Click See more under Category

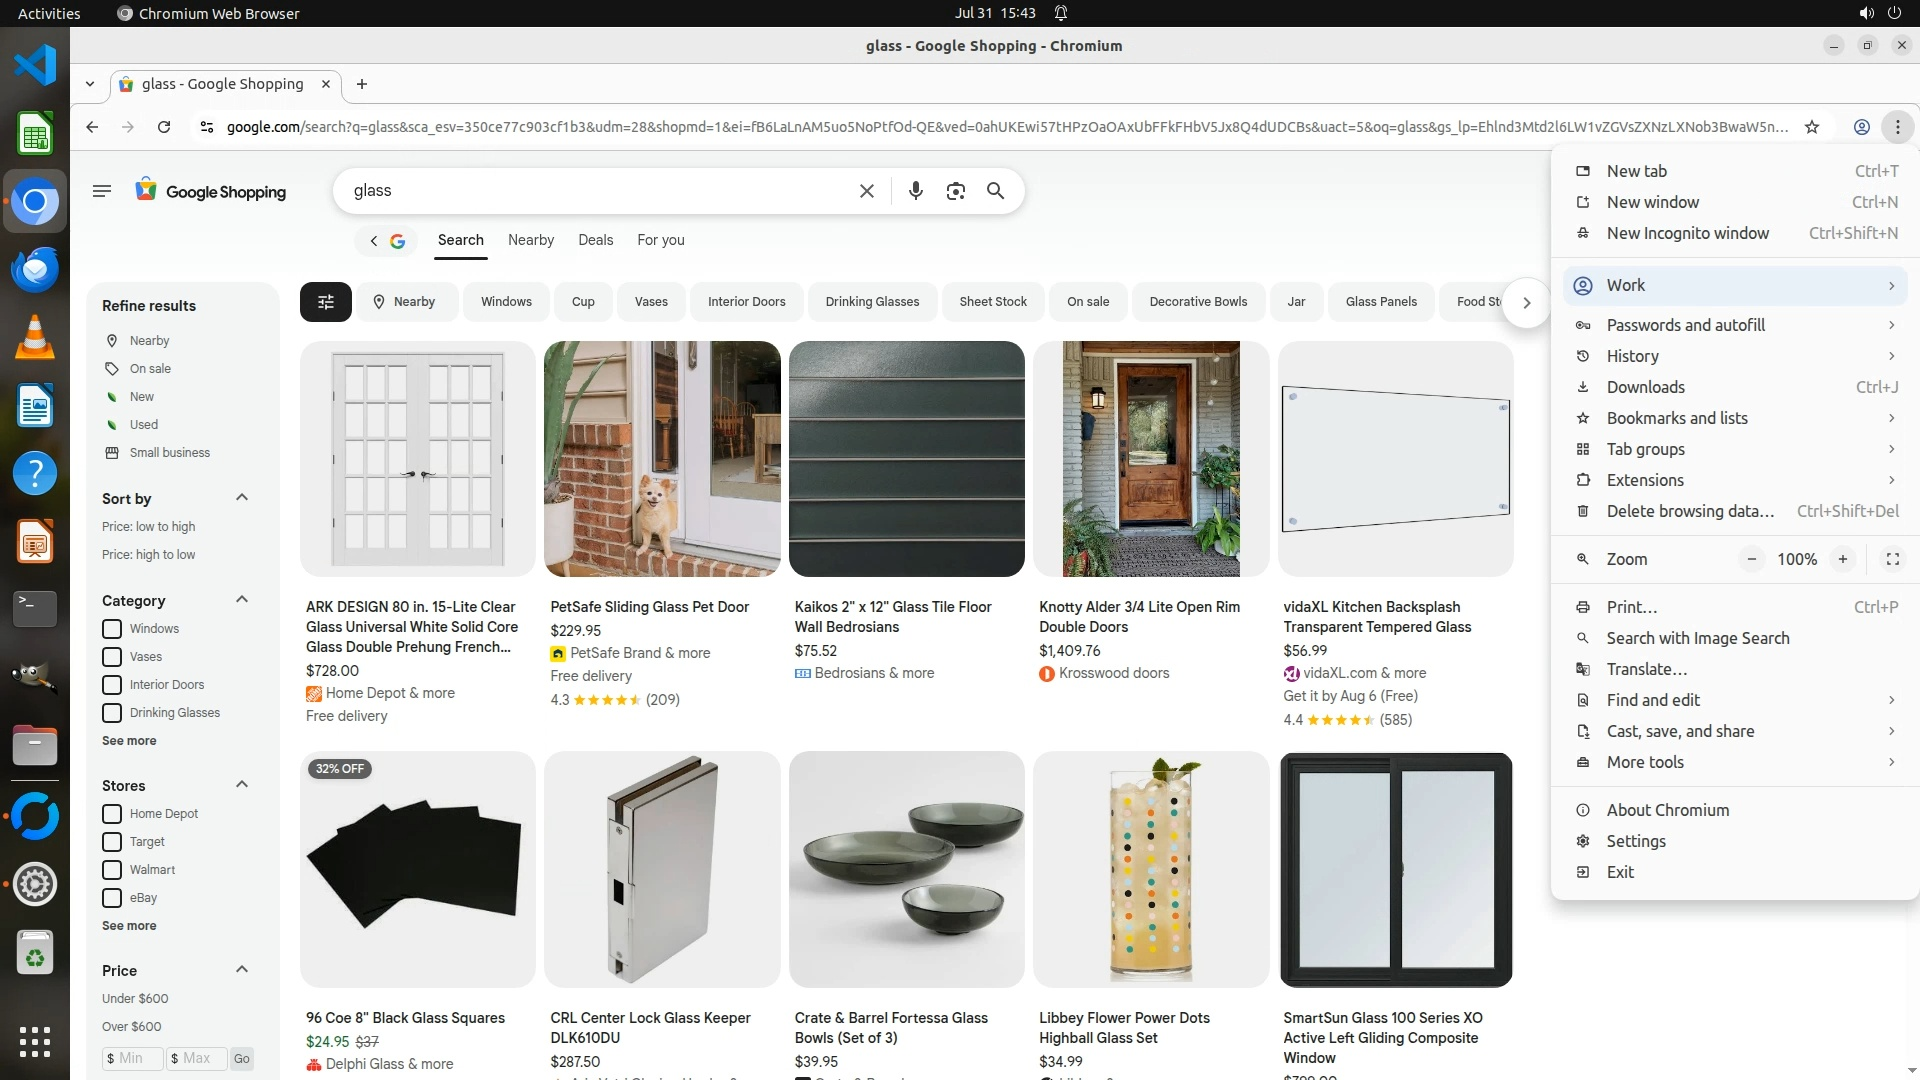[x=129, y=741]
